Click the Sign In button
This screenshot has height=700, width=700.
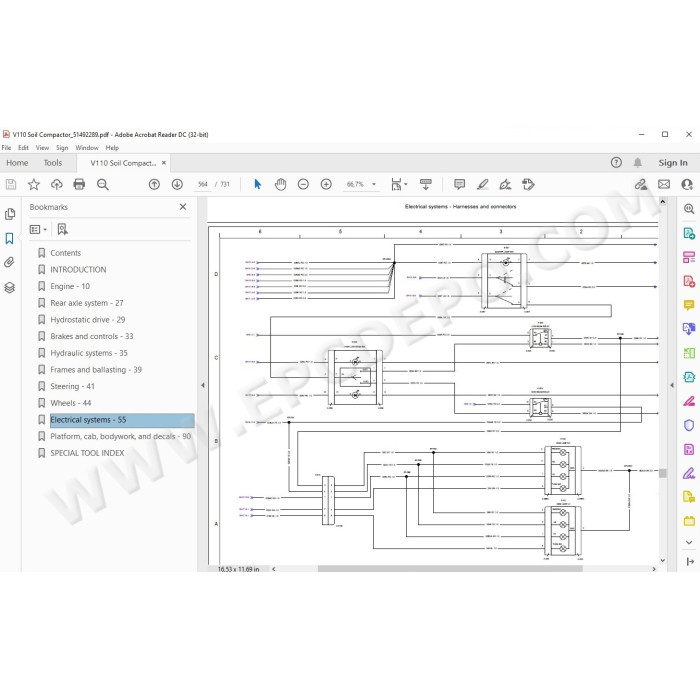(673, 163)
